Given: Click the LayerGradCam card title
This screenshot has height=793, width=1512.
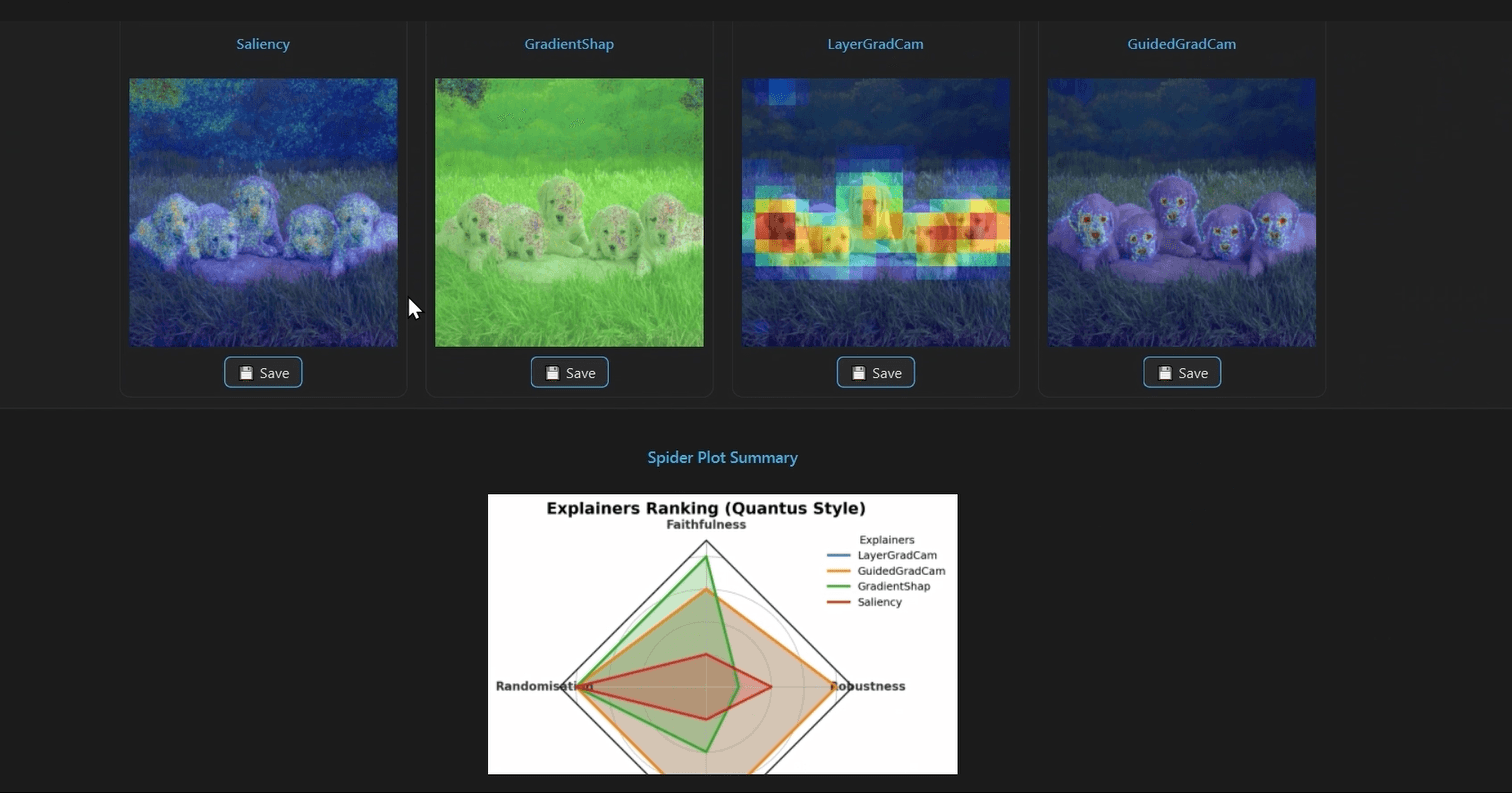Looking at the screenshot, I should click(875, 44).
